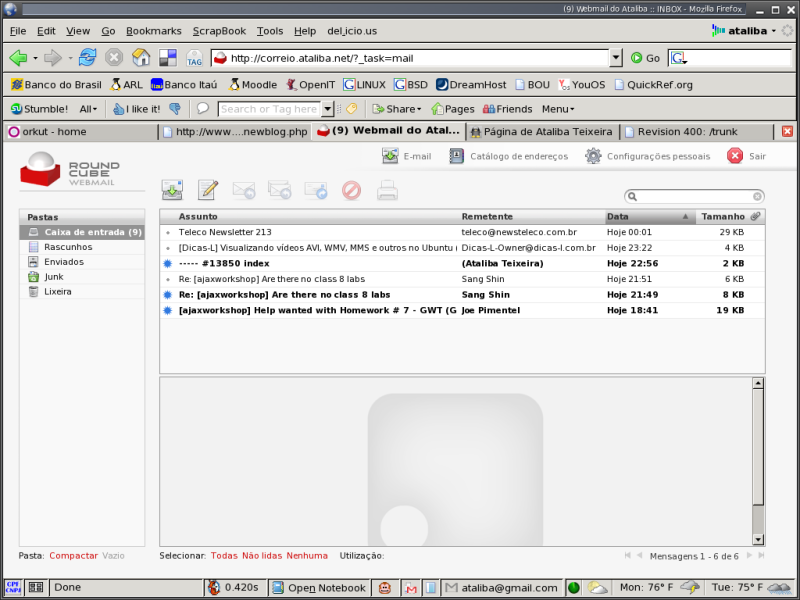Viewport: 800px width, 600px height.
Task: Click the attachment paperclip column icon
Action: [756, 216]
